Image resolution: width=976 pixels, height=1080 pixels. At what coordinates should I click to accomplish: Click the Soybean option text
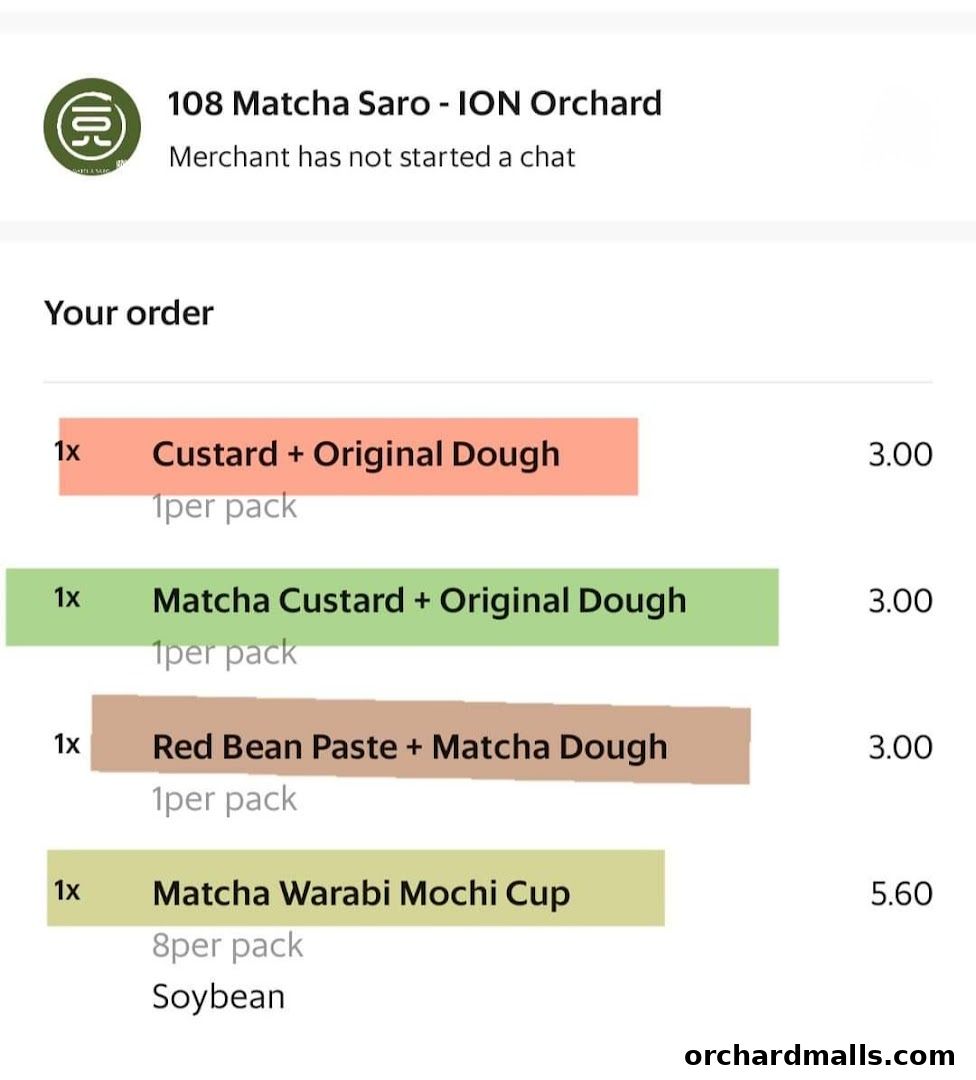point(218,997)
